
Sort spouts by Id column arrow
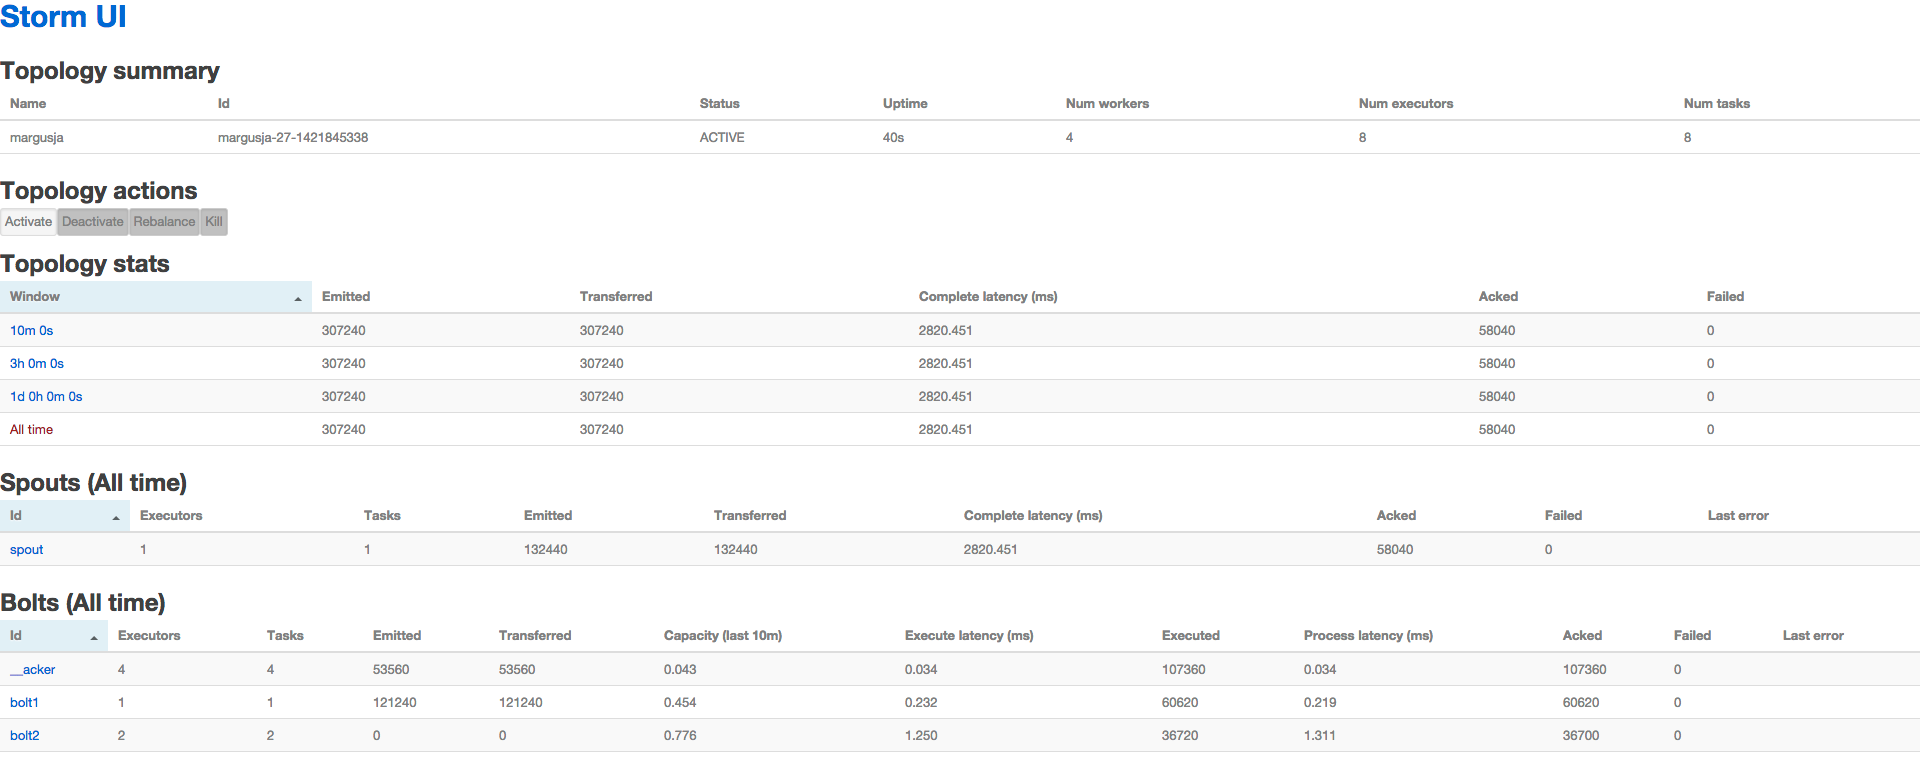[116, 517]
